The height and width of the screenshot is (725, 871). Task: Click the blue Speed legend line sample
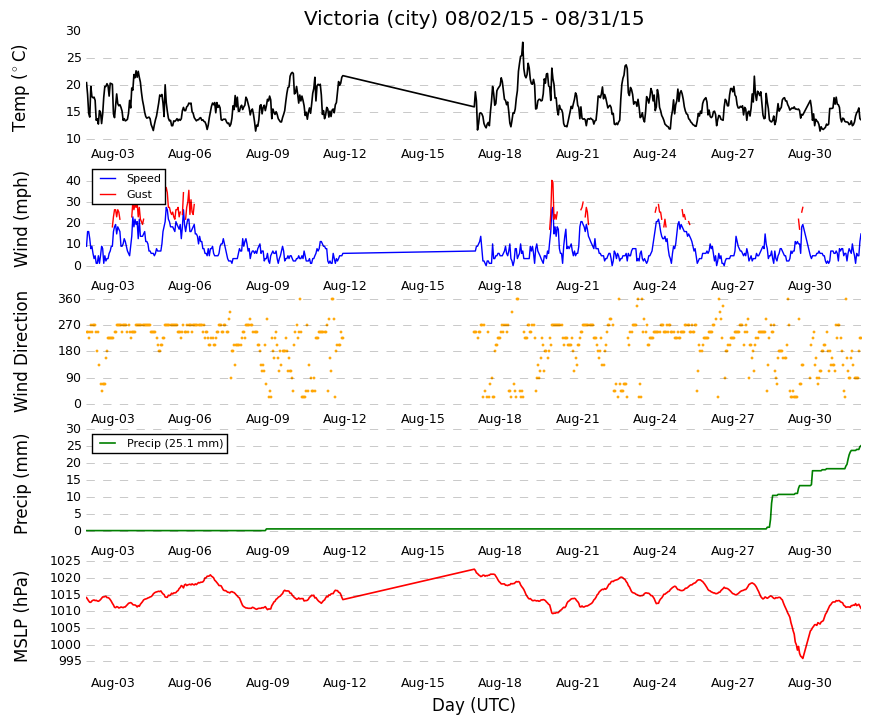[108, 179]
